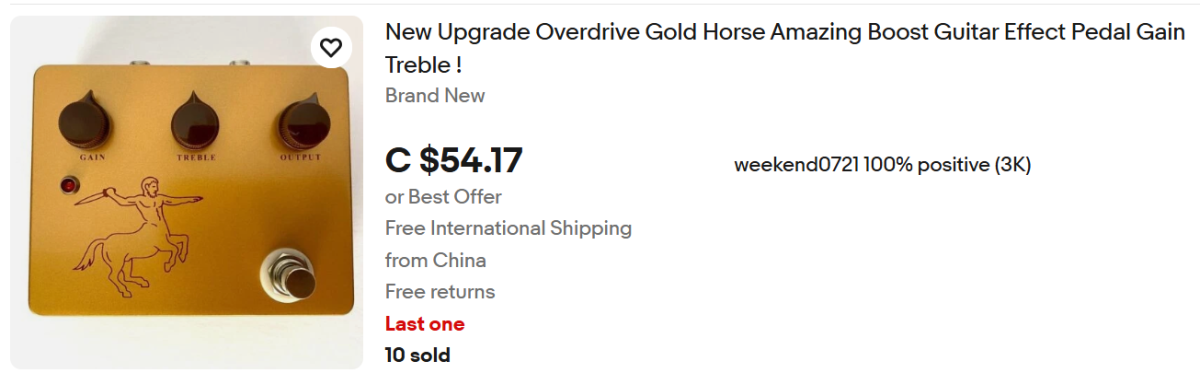
Task: Click the 'Brand New' condition label
Action: tap(435, 96)
